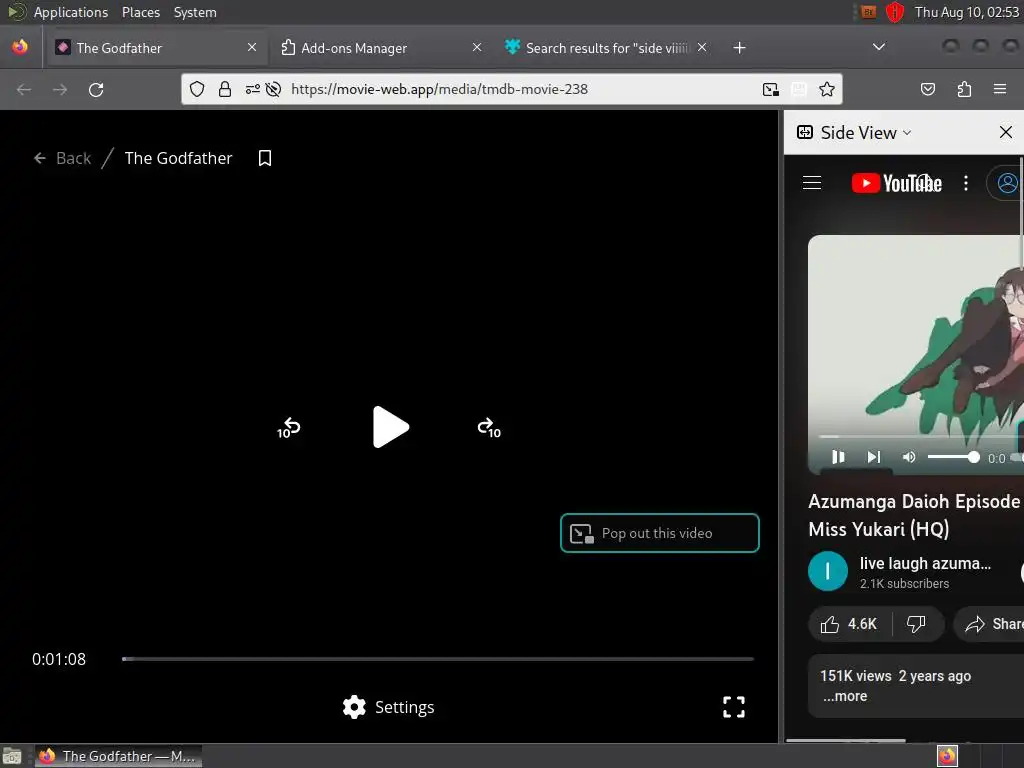Like the Azumanga Daioh video
The width and height of the screenshot is (1024, 768).
point(848,624)
